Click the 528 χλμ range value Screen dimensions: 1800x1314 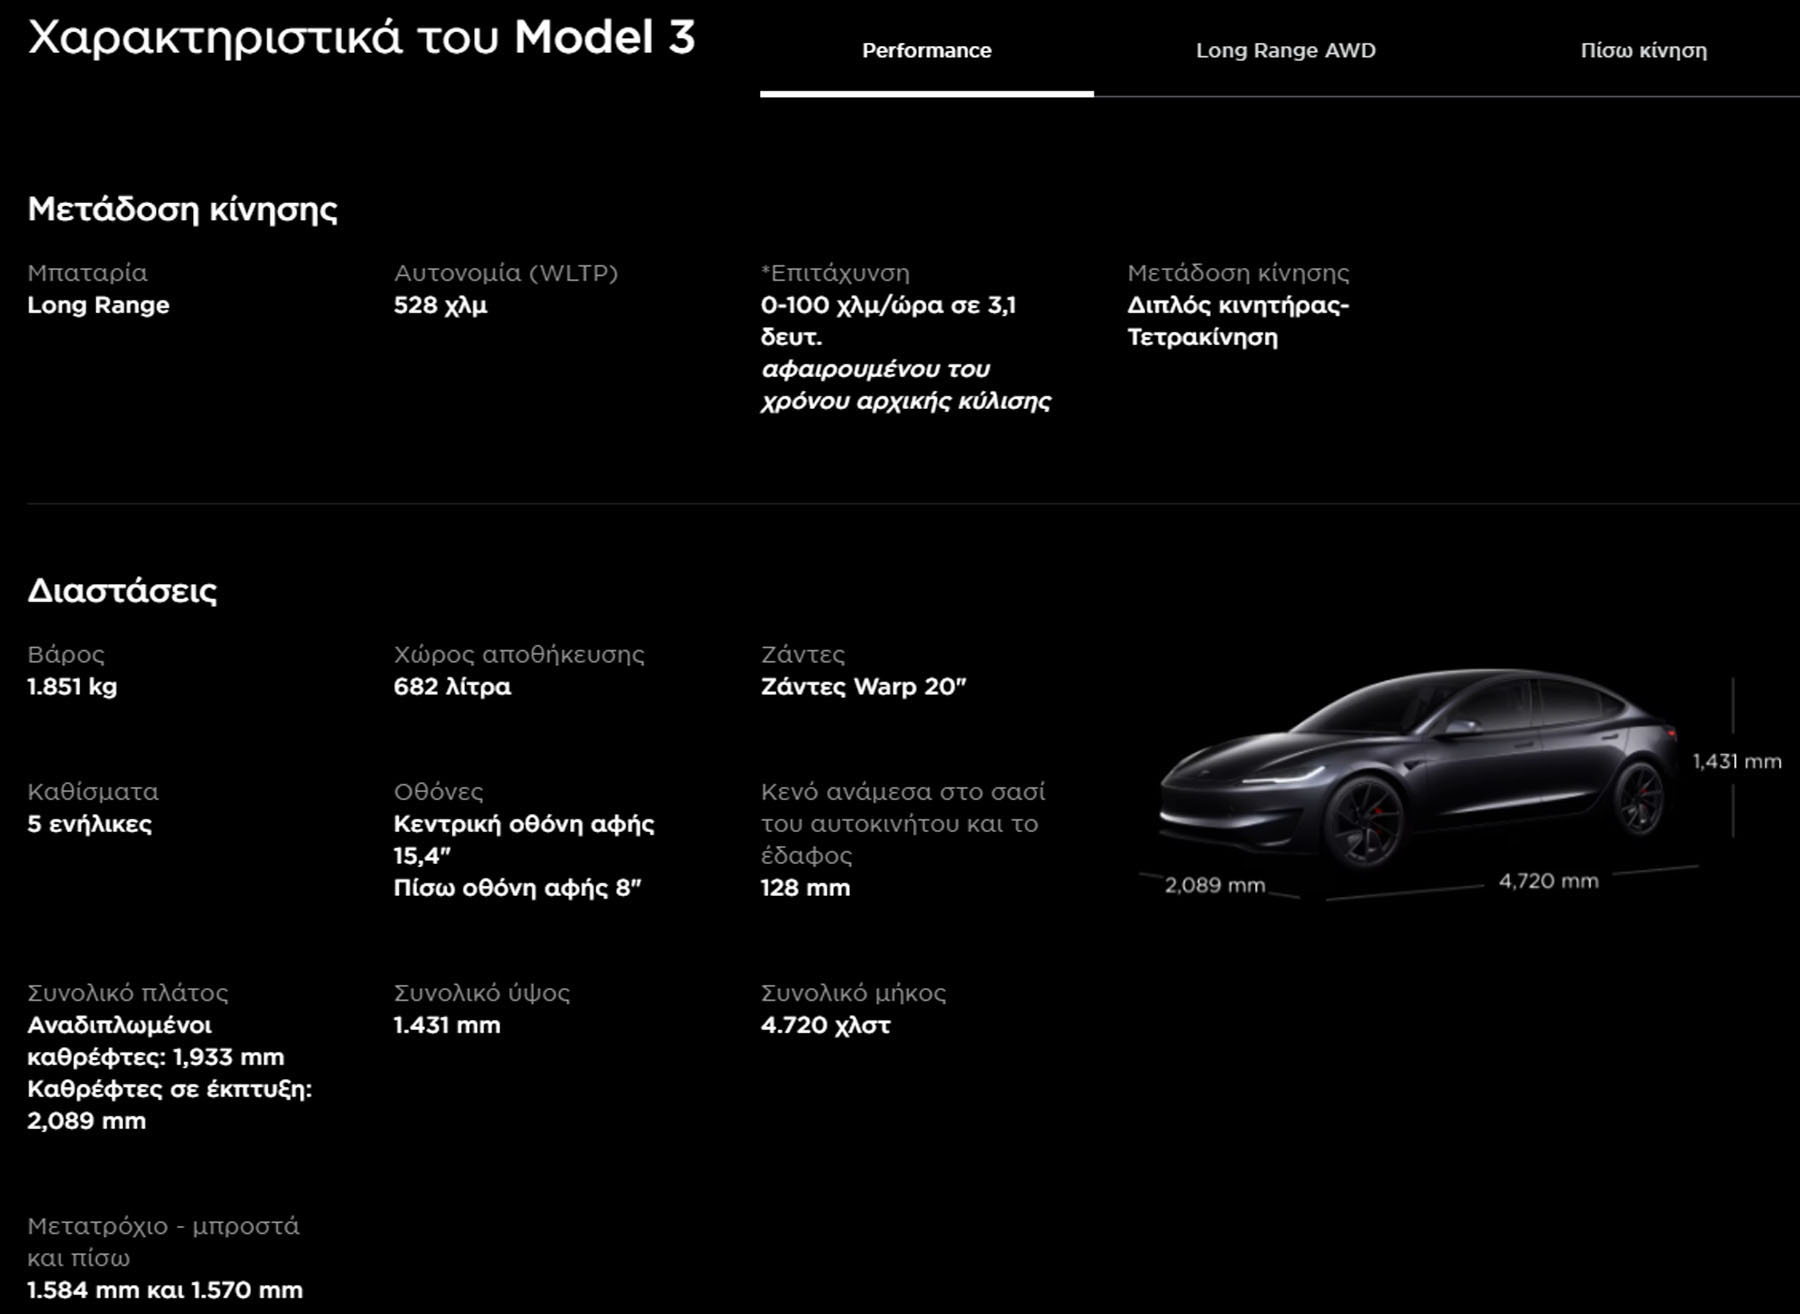tap(440, 305)
